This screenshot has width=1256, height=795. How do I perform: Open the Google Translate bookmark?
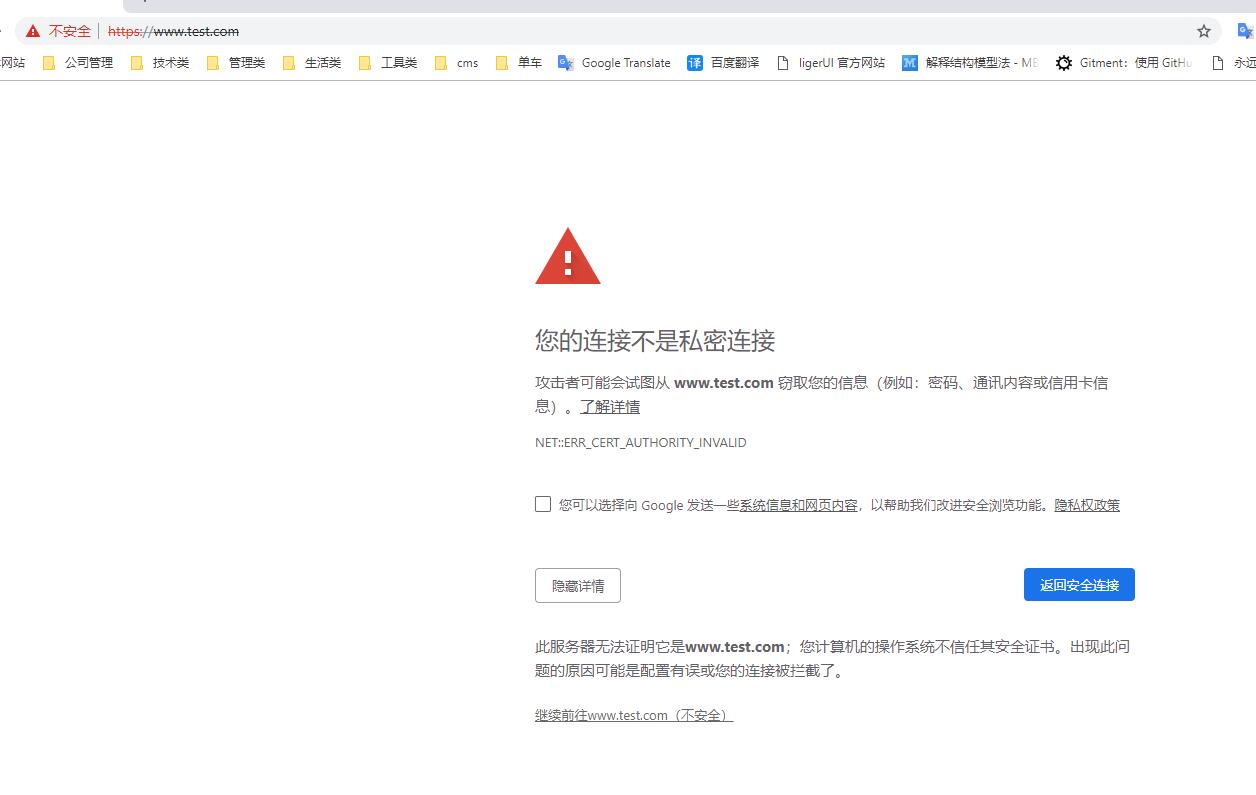coord(614,63)
